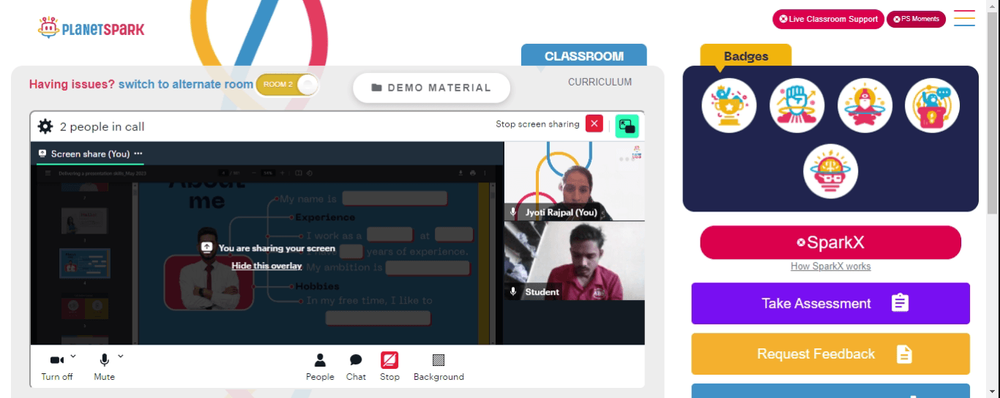1000x398 pixels.
Task: Click the red Stop sharing icon in toolbar
Action: [390, 360]
